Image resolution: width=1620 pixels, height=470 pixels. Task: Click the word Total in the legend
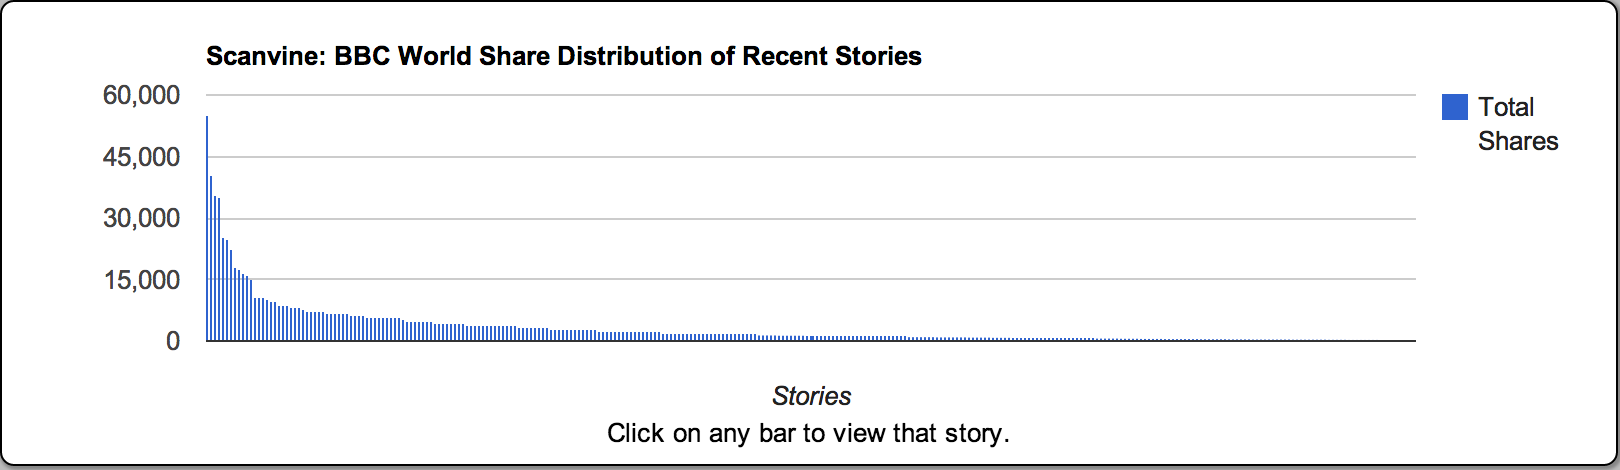(1506, 107)
